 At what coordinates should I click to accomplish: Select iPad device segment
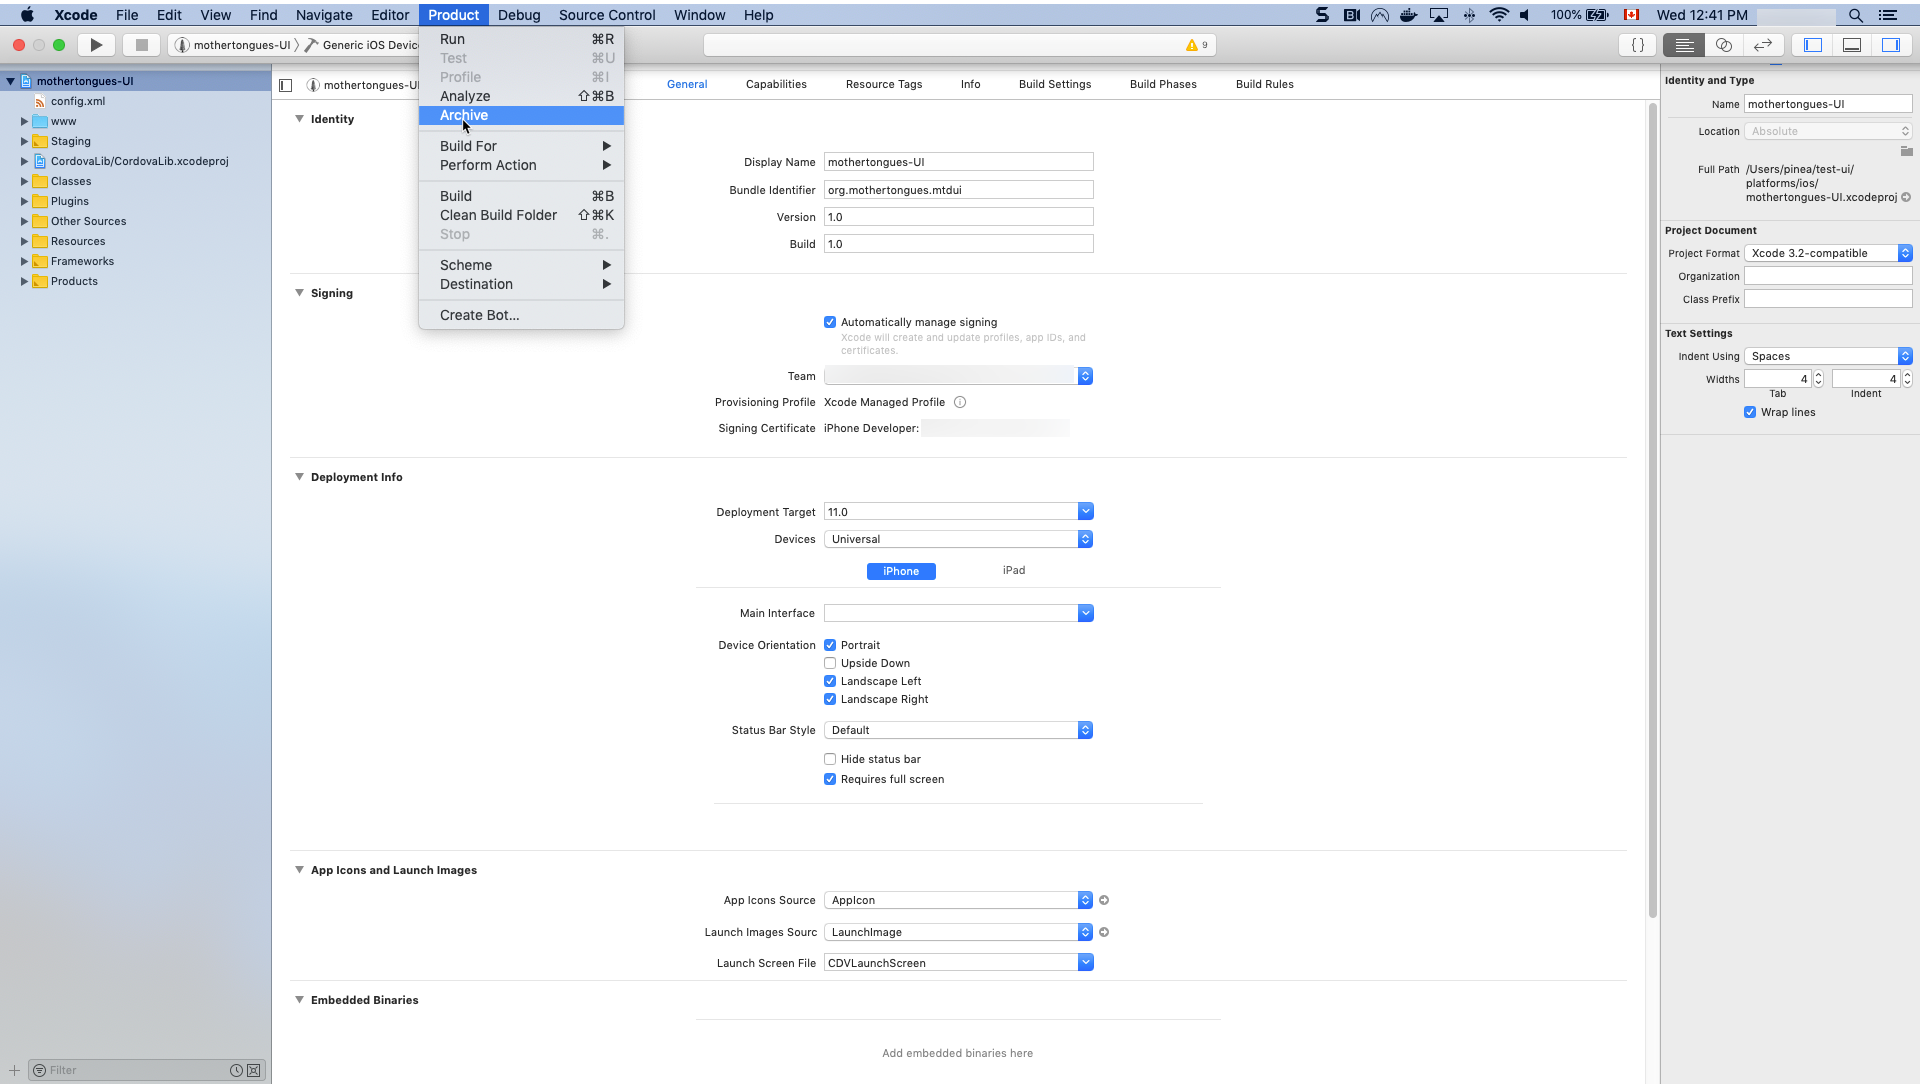click(1014, 570)
